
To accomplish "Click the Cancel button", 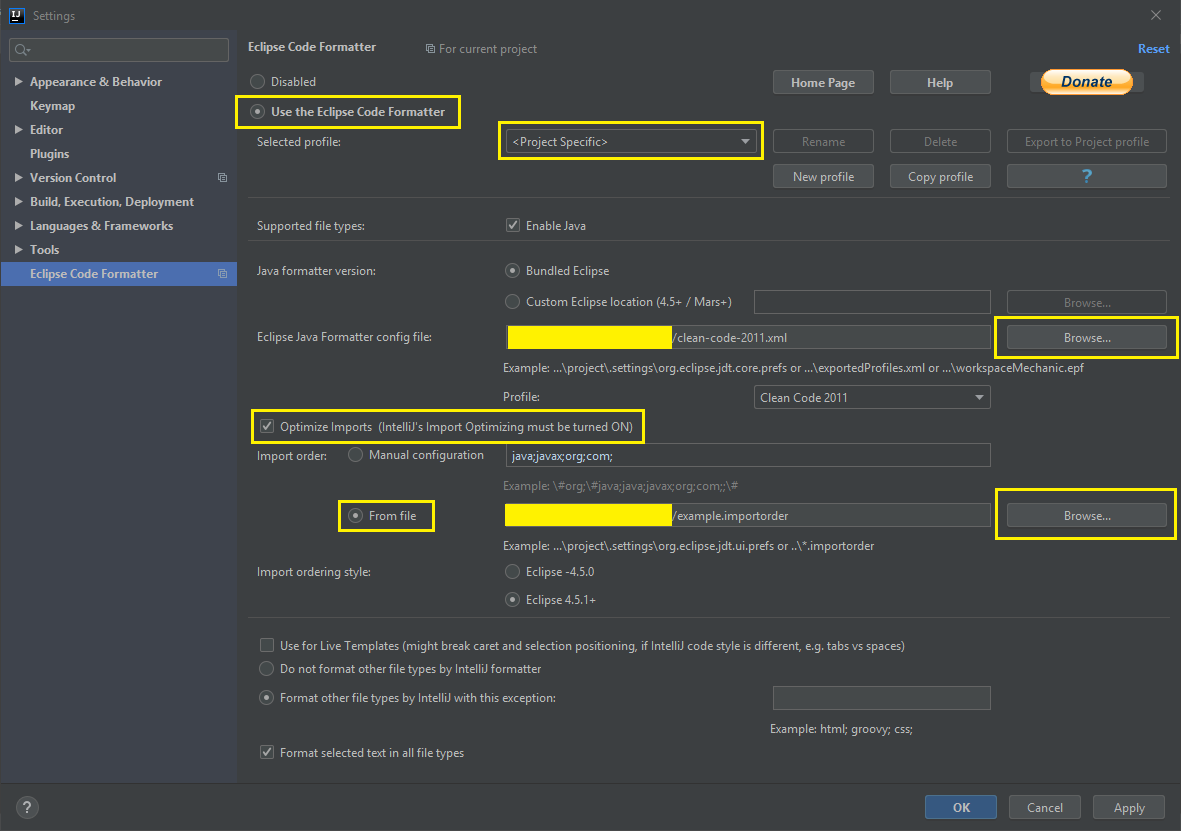I will click(1045, 807).
